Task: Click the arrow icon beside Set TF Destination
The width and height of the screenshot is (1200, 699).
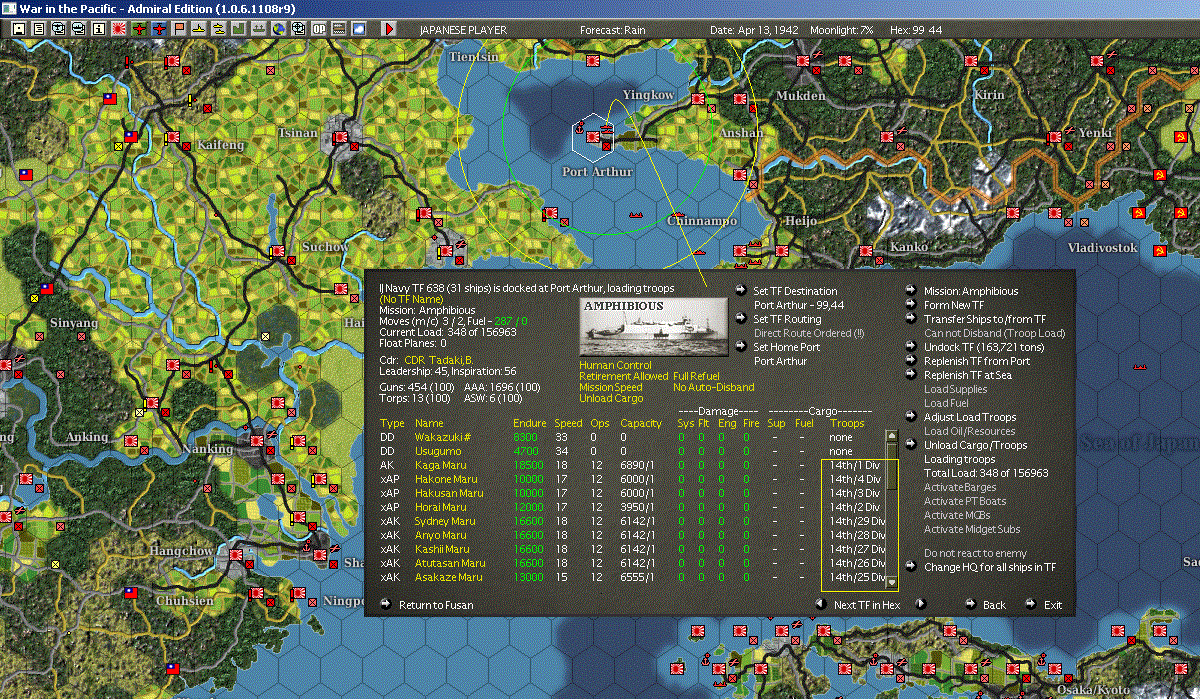Action: click(x=741, y=291)
